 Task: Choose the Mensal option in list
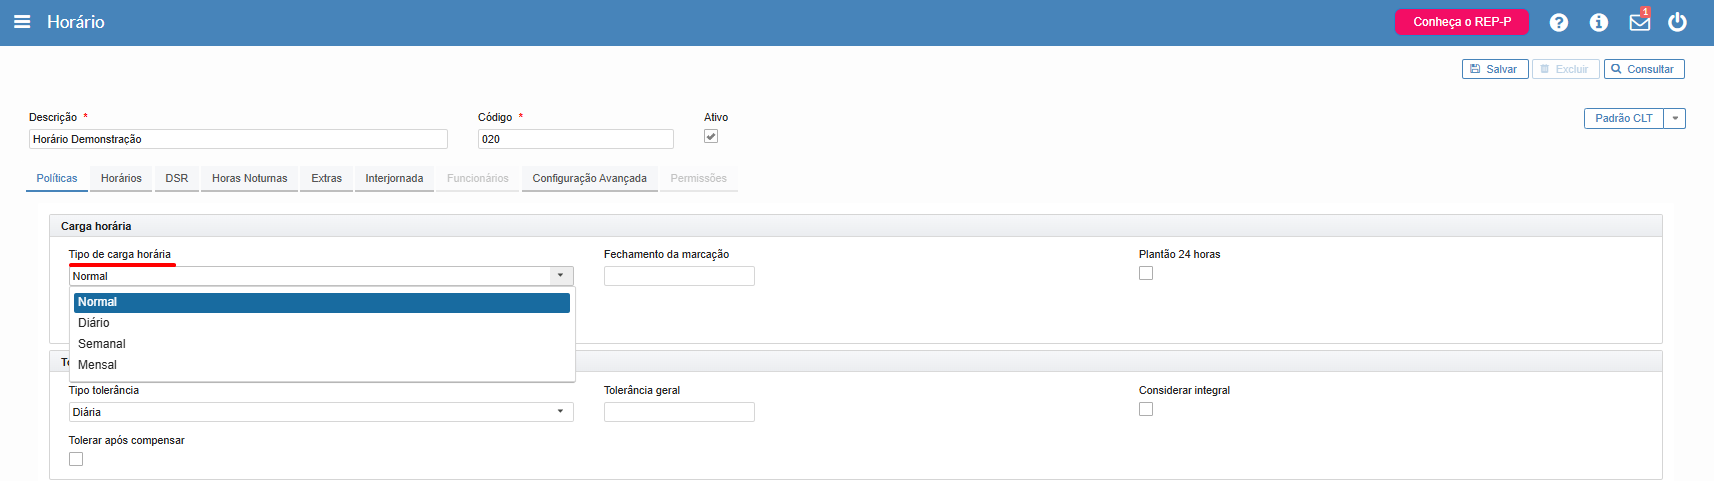98,365
